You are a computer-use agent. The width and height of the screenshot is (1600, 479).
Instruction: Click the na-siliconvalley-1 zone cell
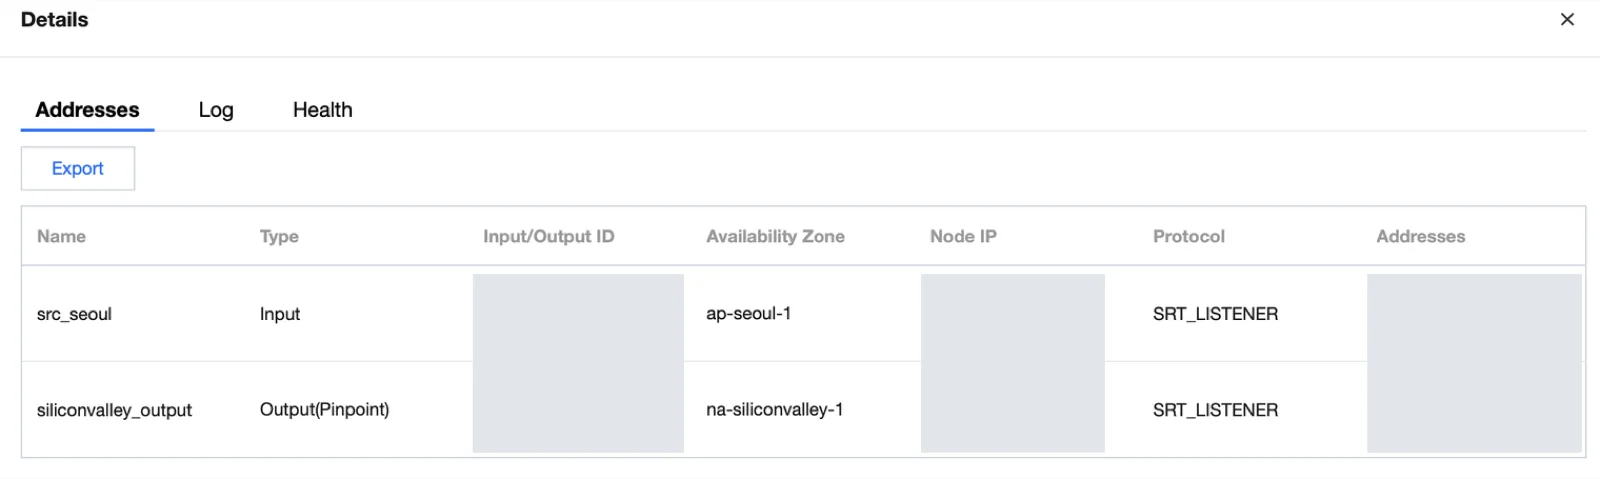774,410
